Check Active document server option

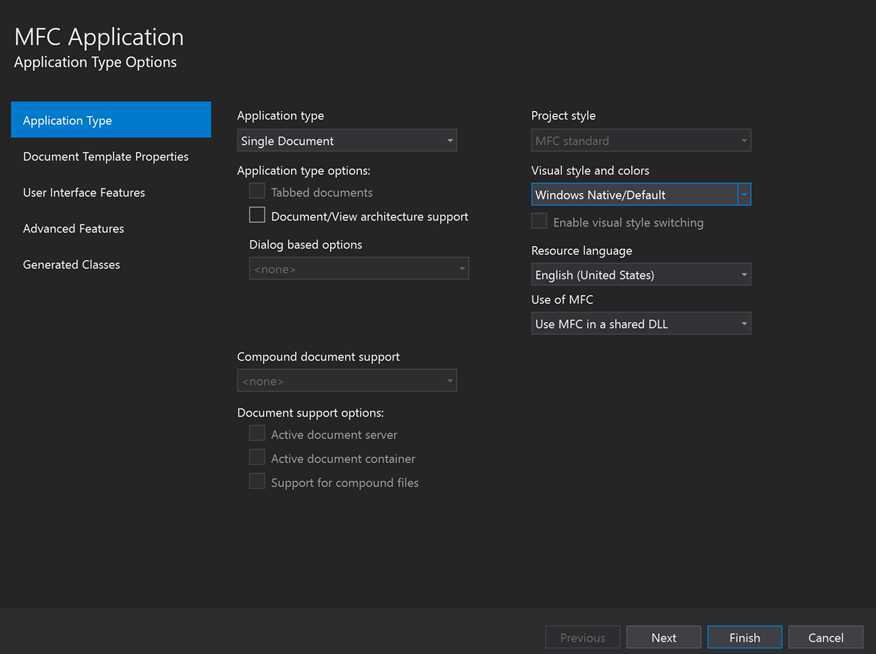[x=257, y=433]
